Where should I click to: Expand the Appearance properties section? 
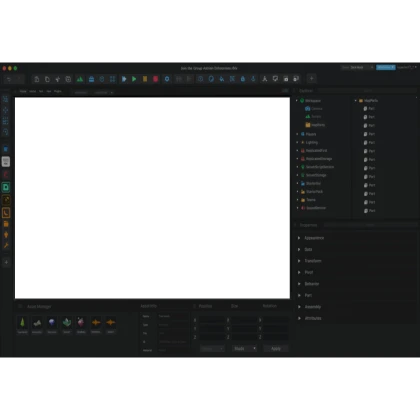tap(299, 238)
